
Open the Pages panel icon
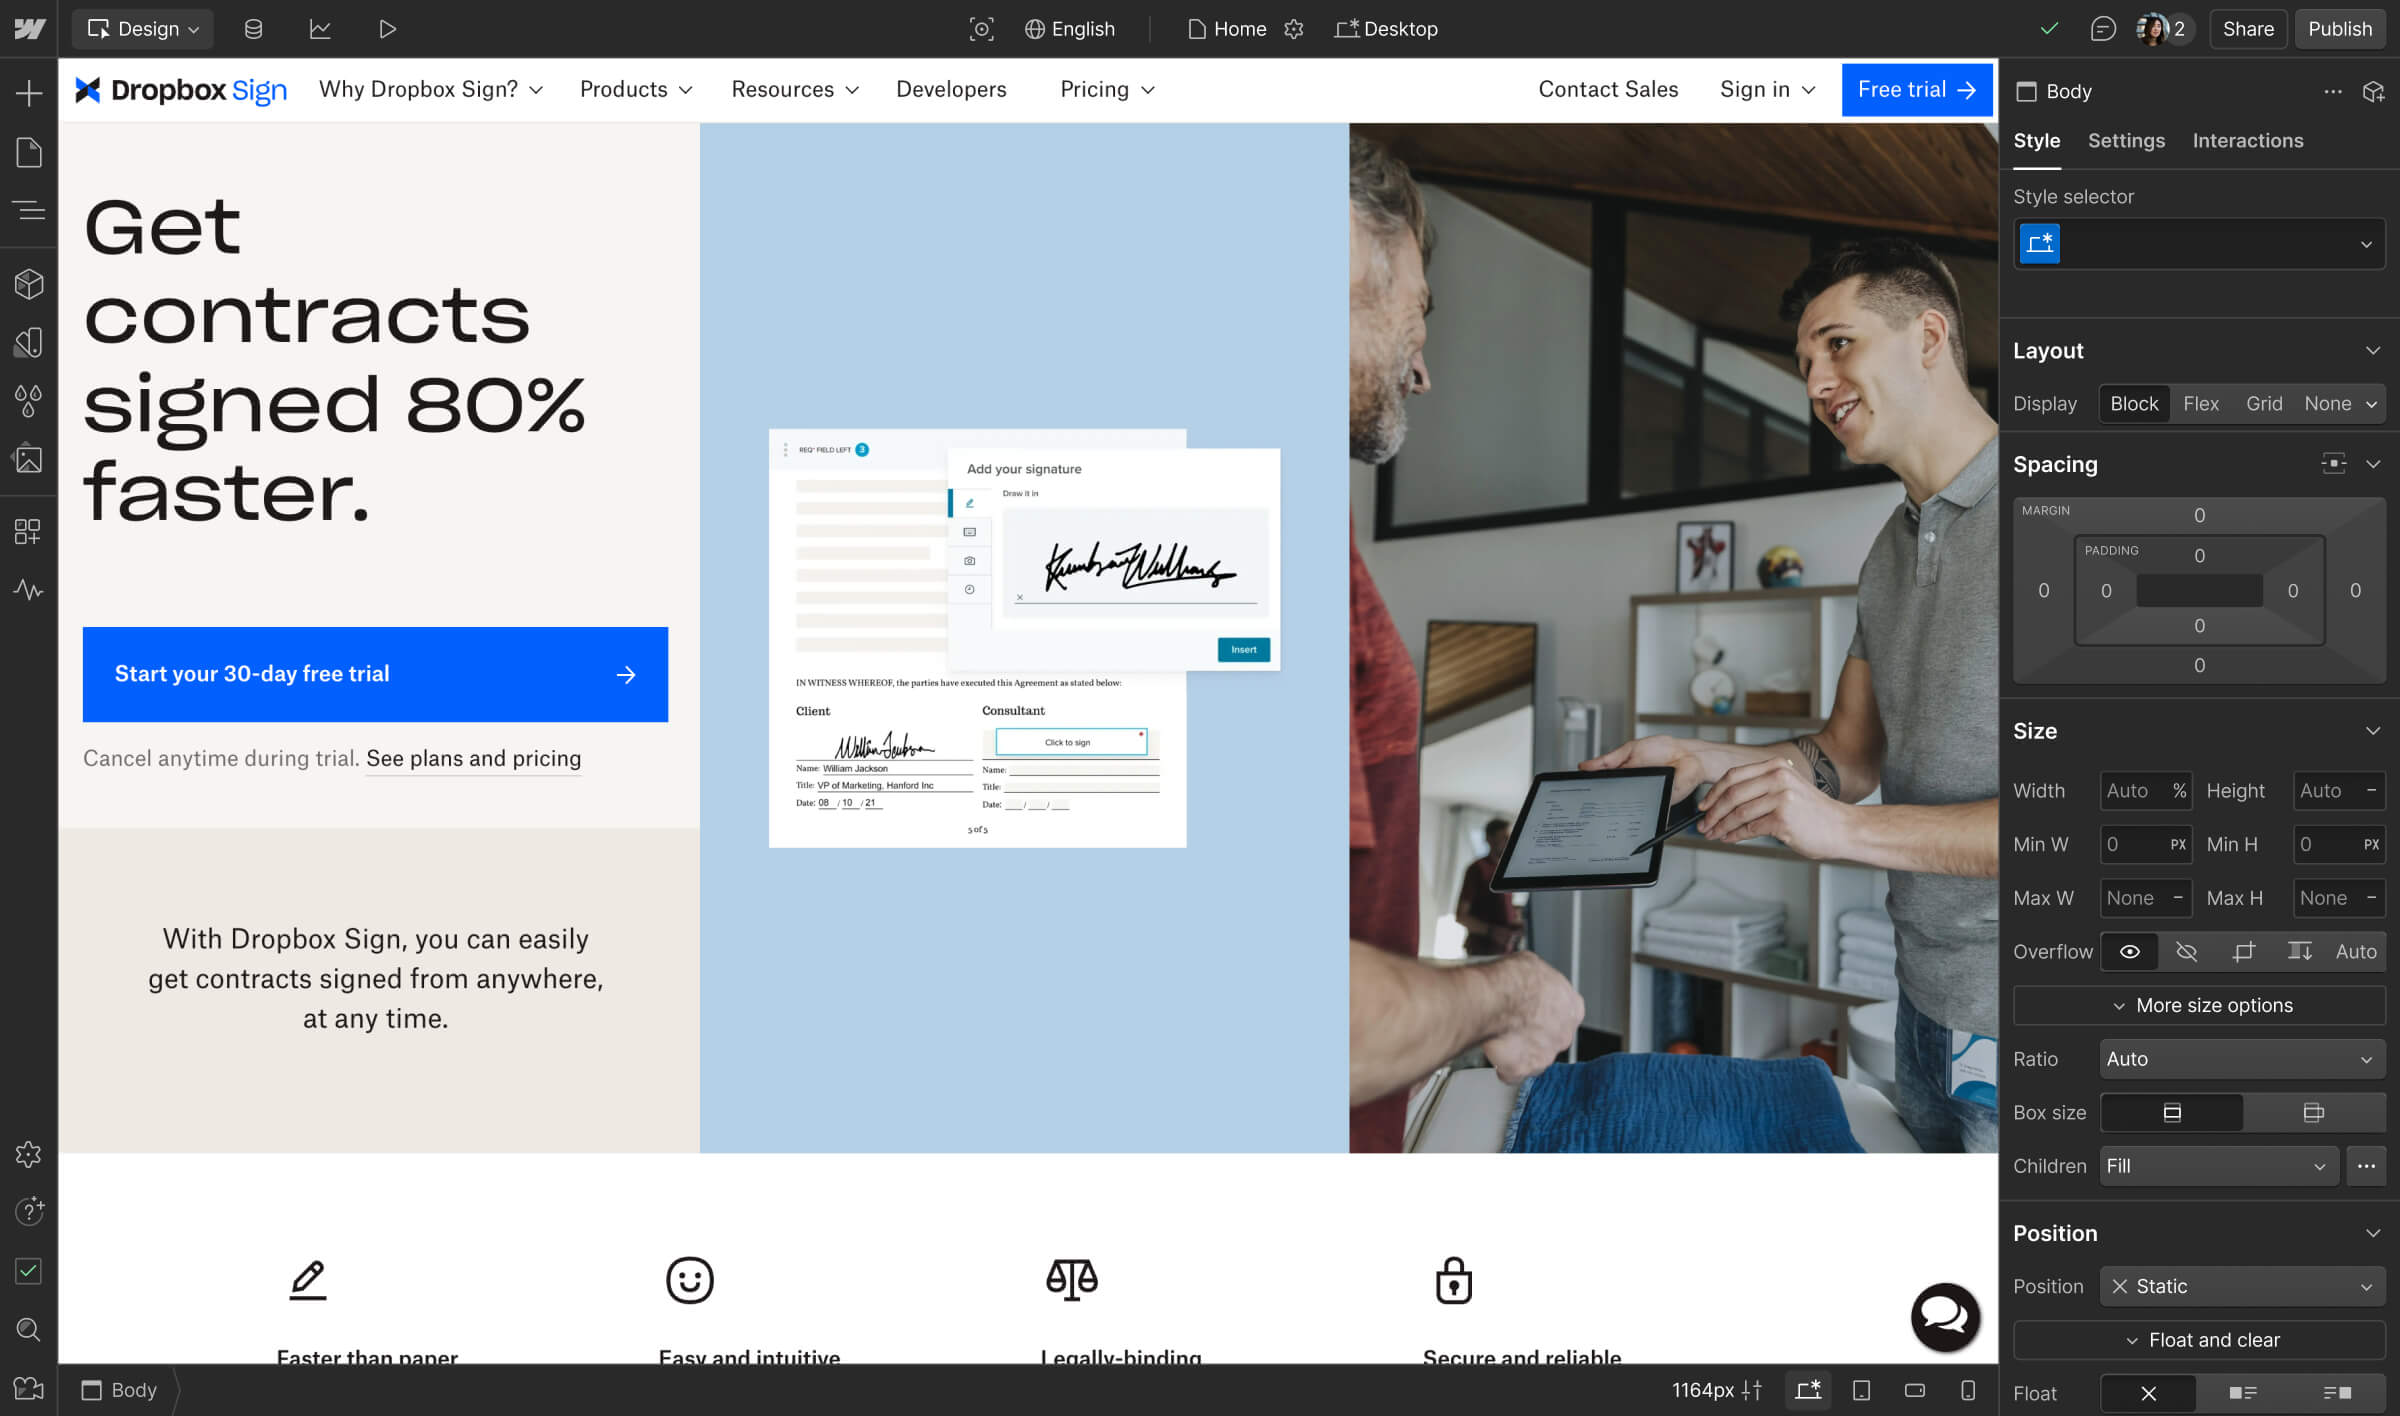click(29, 152)
